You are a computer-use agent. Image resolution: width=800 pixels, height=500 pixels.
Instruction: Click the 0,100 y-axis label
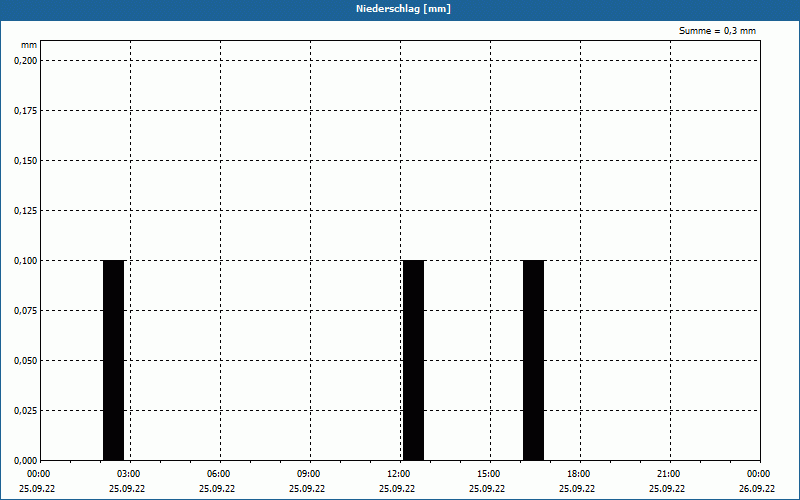coord(26,261)
